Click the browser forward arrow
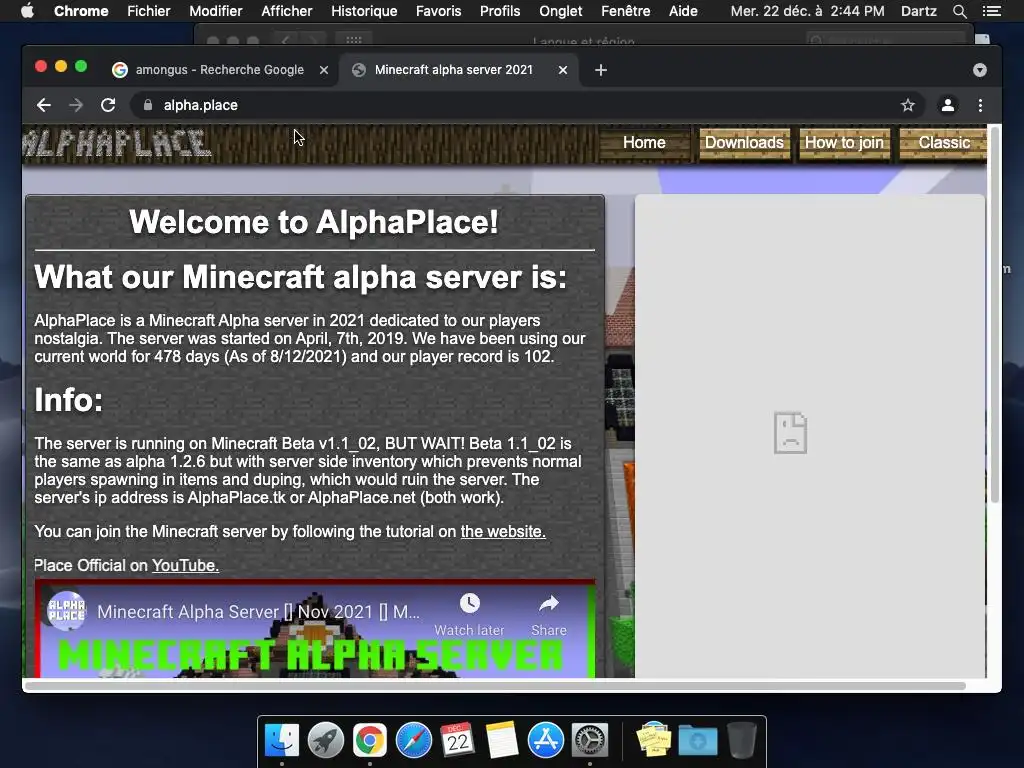The image size is (1024, 768). [x=76, y=105]
